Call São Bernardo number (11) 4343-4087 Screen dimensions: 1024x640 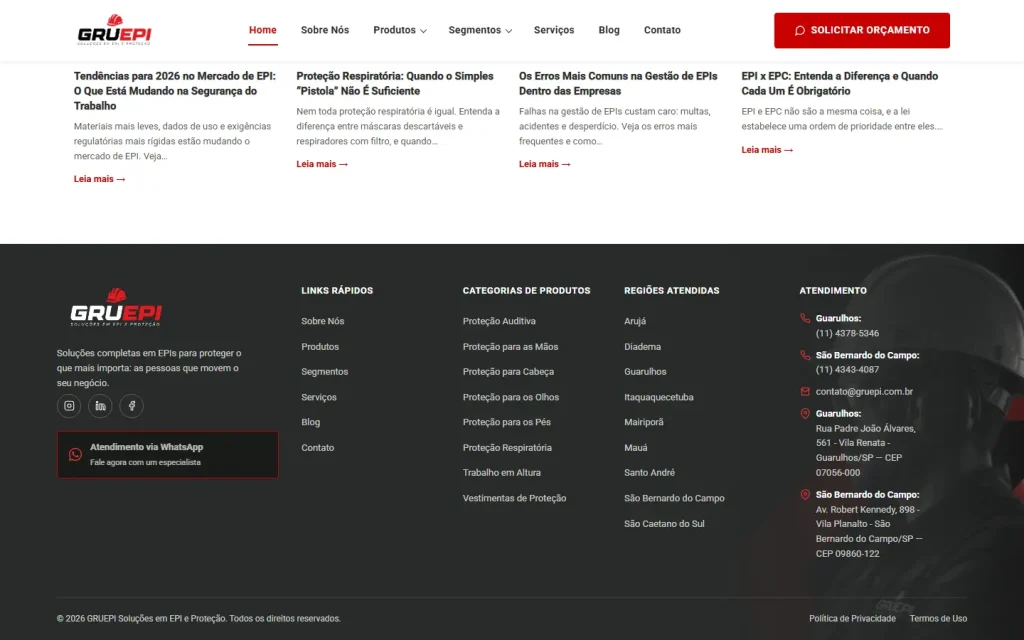(x=847, y=370)
